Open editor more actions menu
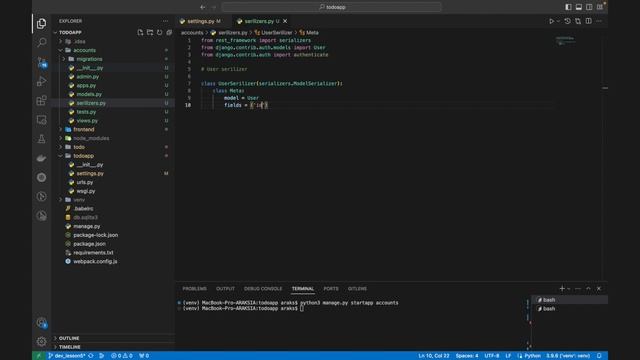The image size is (640, 360). 599,21
